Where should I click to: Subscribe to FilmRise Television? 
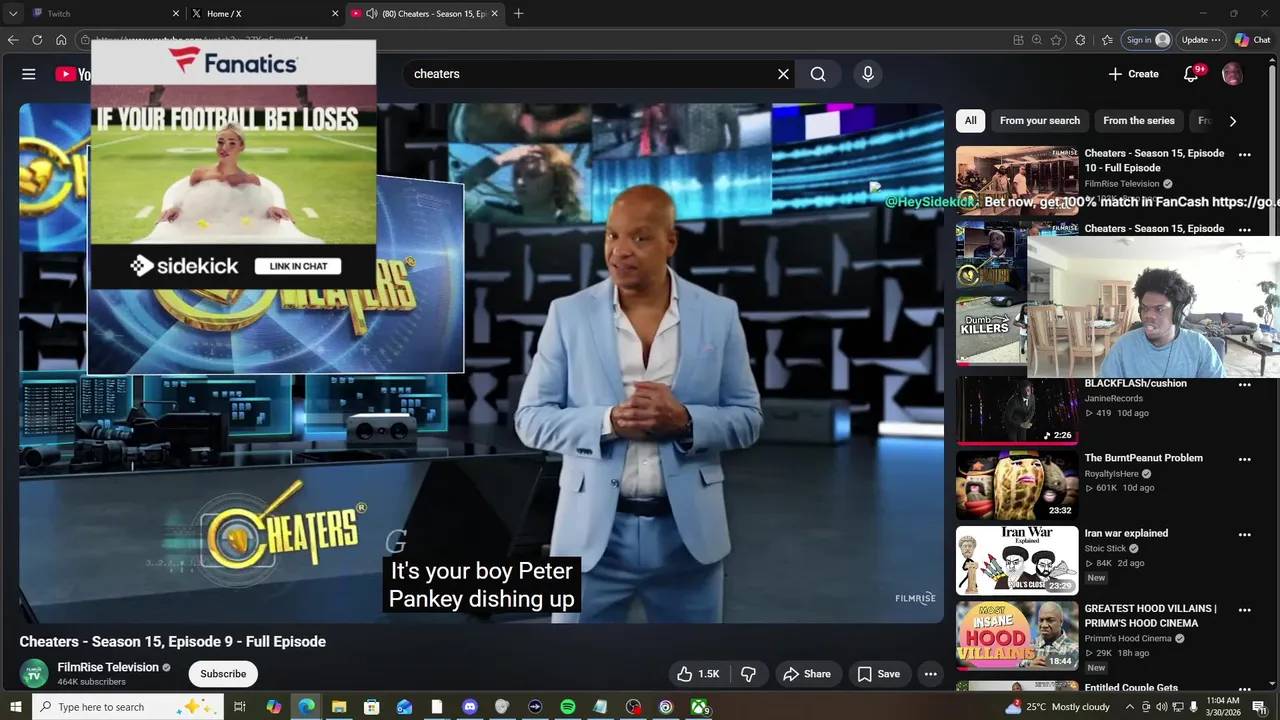(223, 674)
